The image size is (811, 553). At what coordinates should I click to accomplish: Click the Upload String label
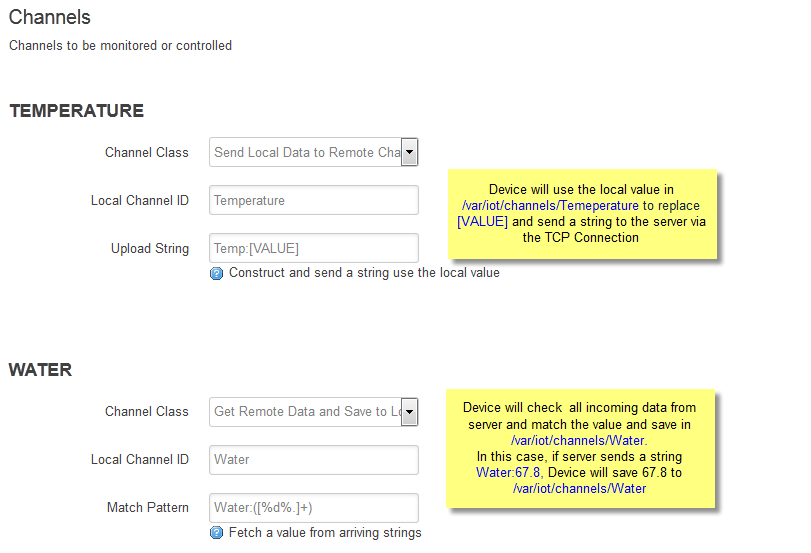coord(150,249)
